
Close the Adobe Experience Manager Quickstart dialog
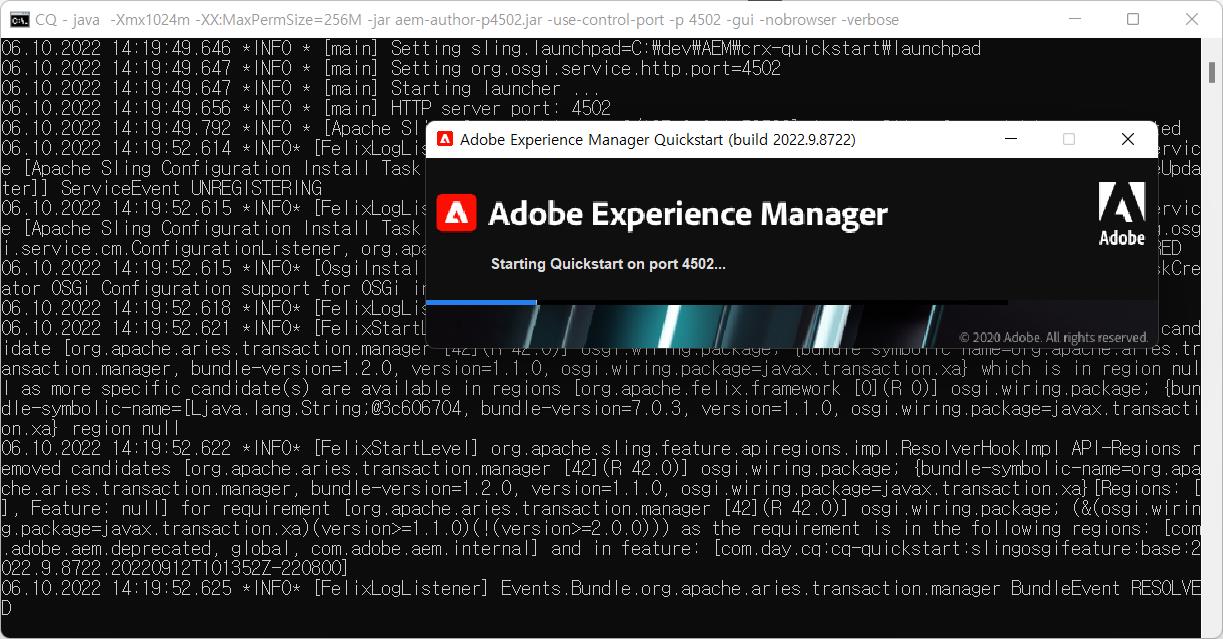coord(1128,140)
